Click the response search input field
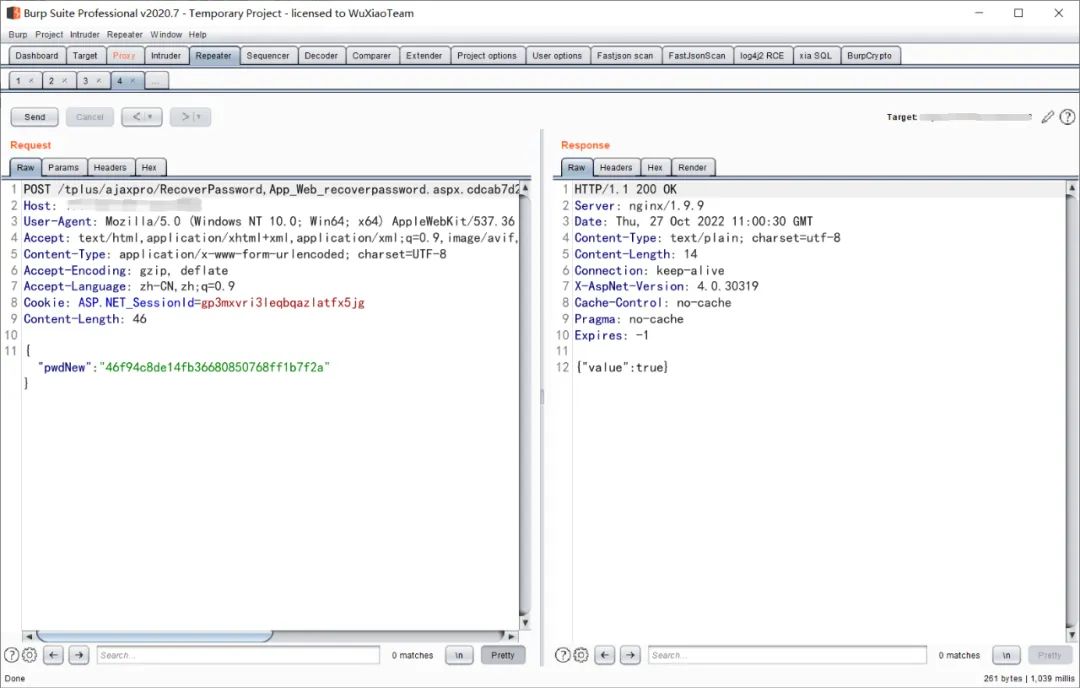 coord(787,655)
